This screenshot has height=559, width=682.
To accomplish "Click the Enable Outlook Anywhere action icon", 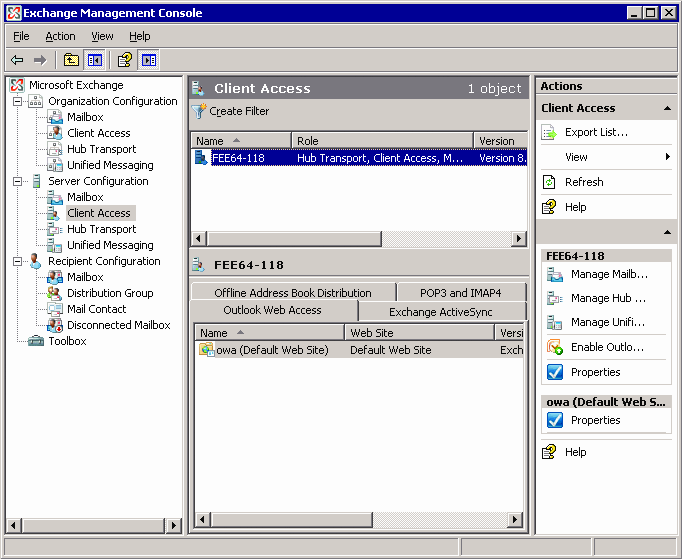I will click(x=555, y=347).
